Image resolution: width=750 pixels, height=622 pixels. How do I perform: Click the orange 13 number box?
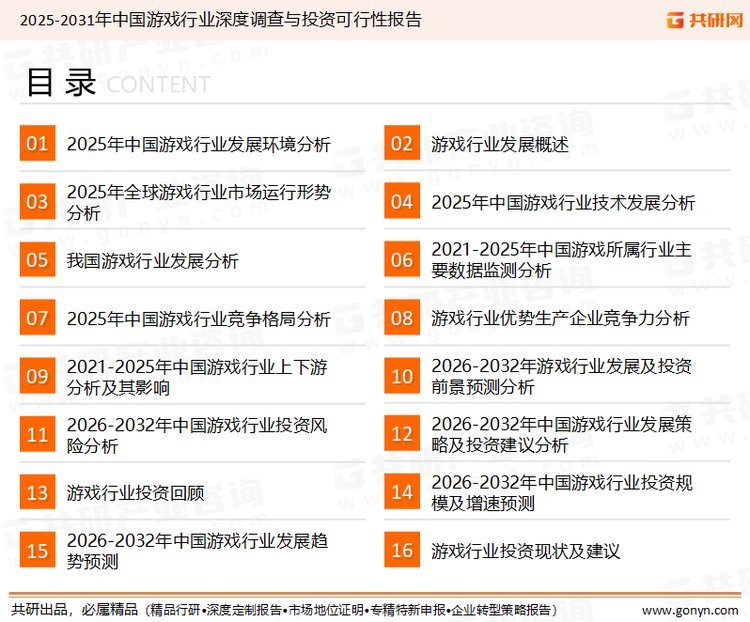point(37,492)
